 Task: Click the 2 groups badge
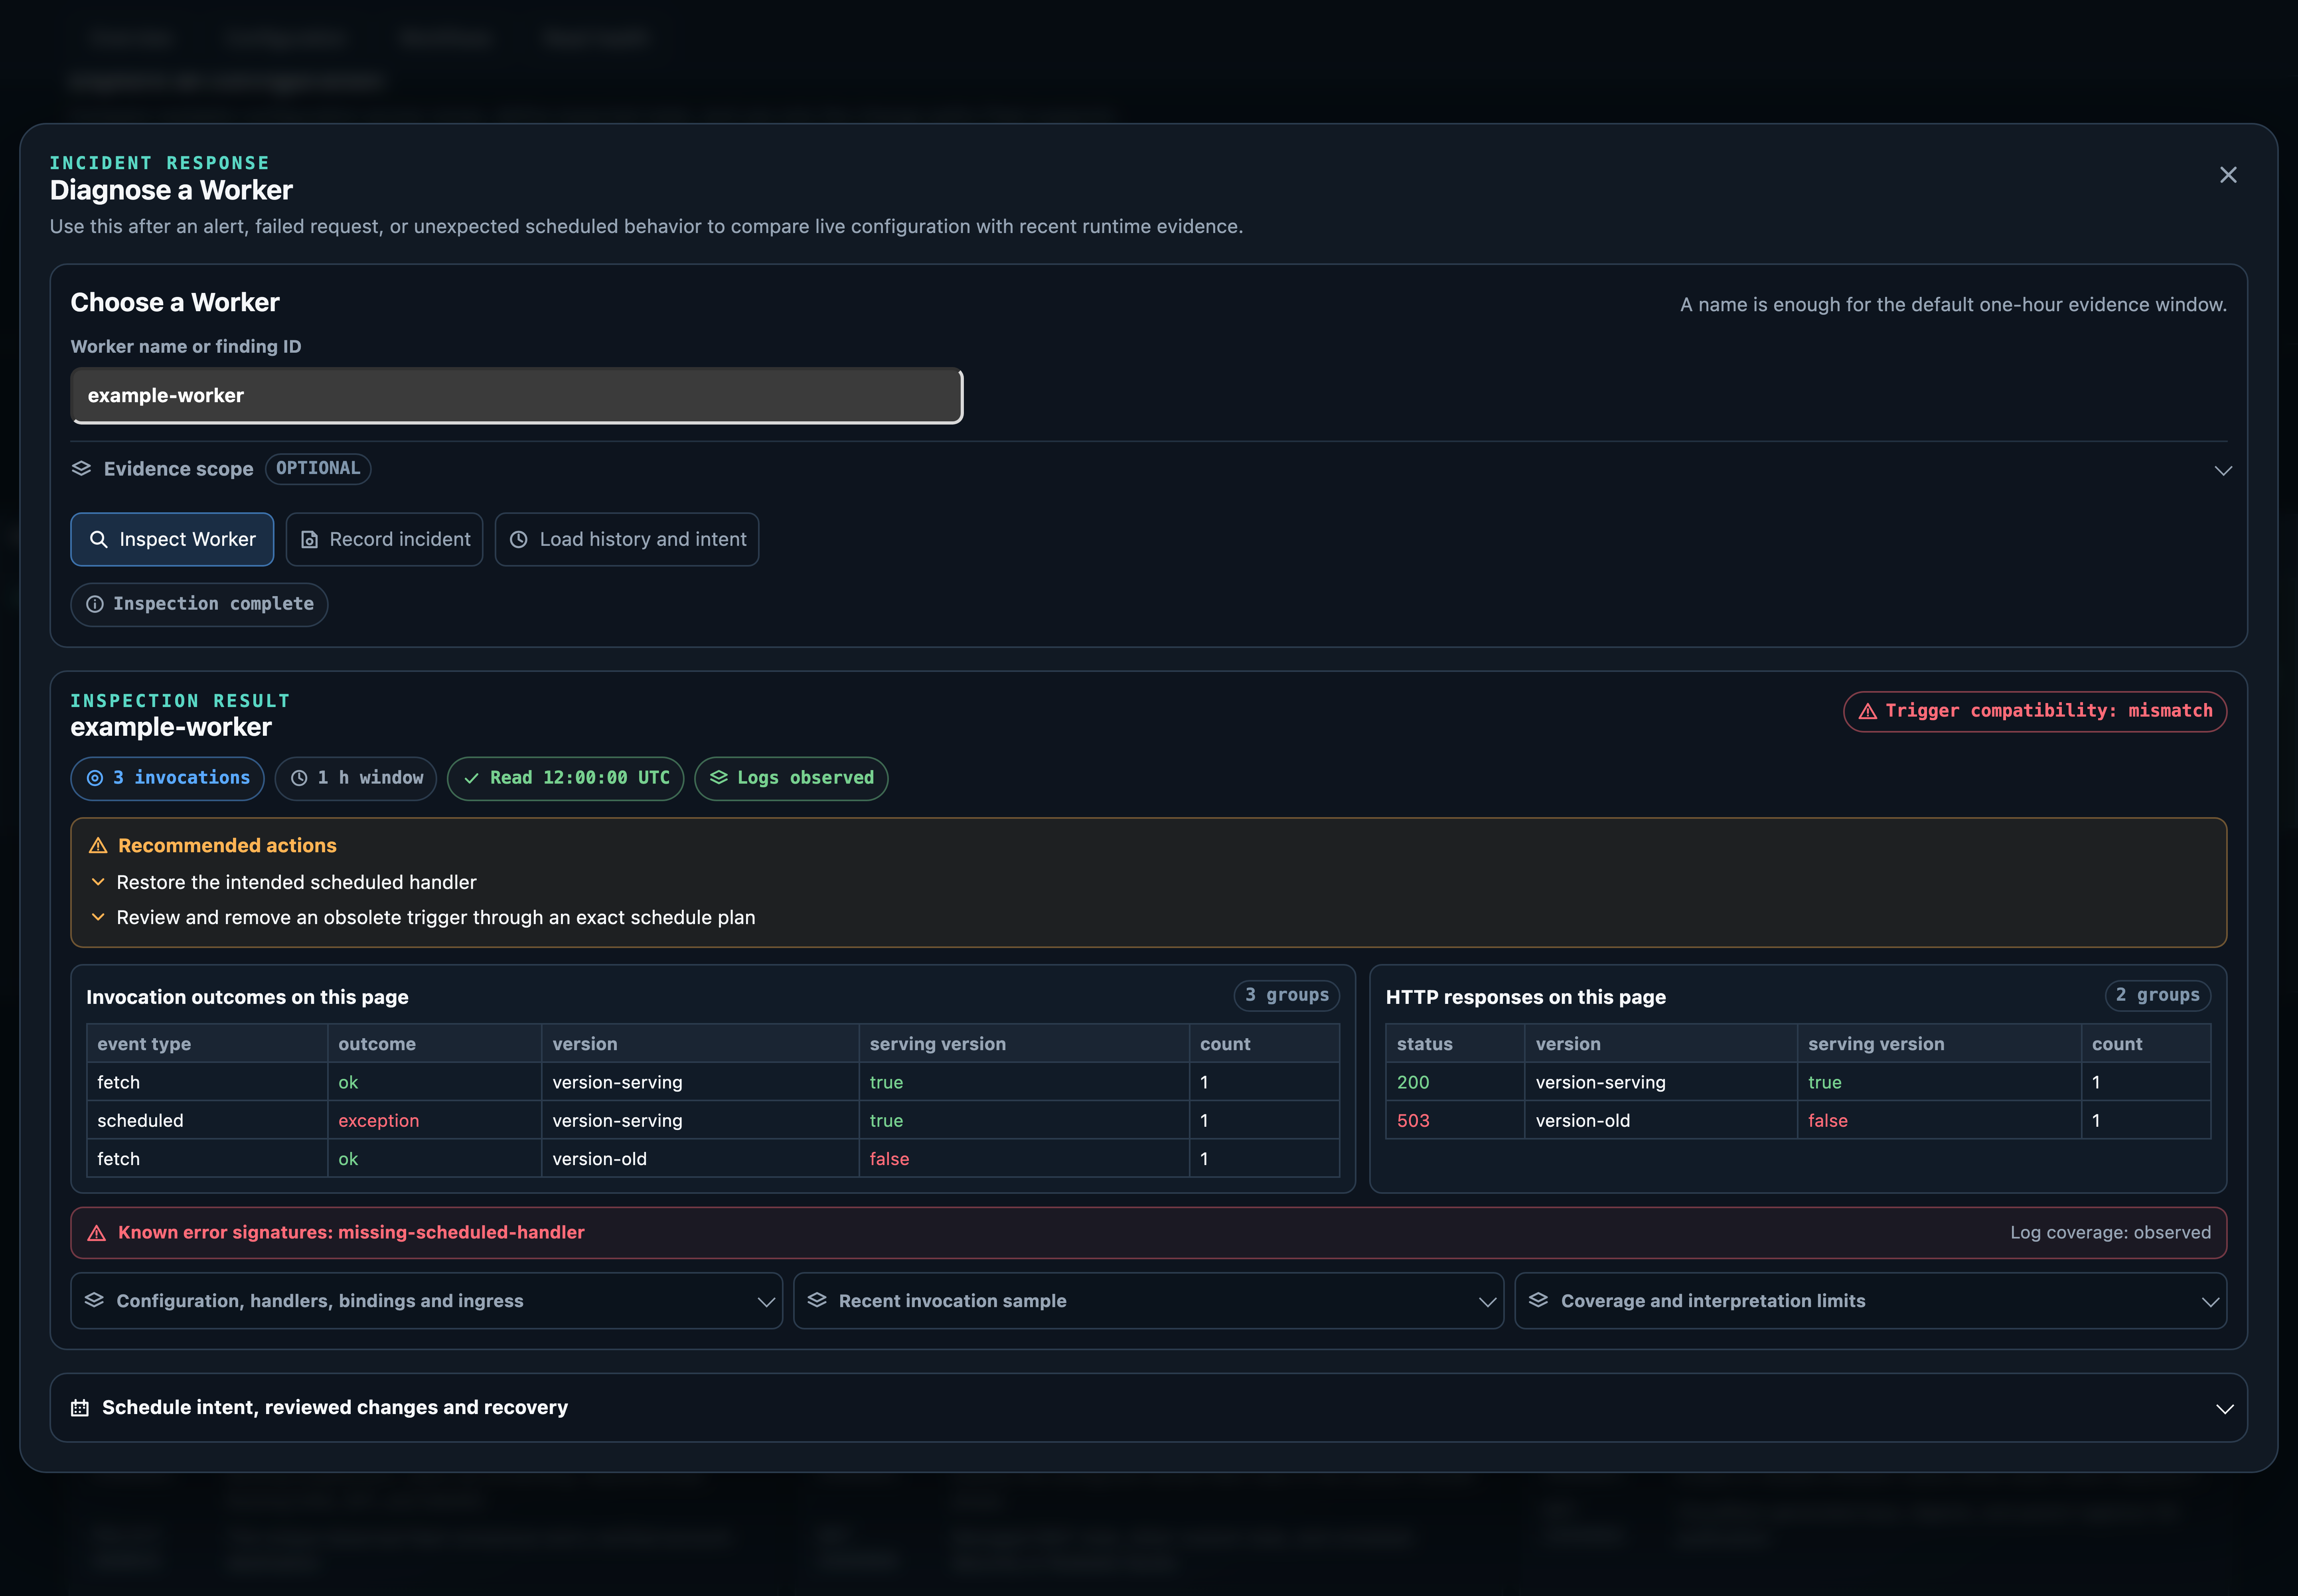(2157, 995)
